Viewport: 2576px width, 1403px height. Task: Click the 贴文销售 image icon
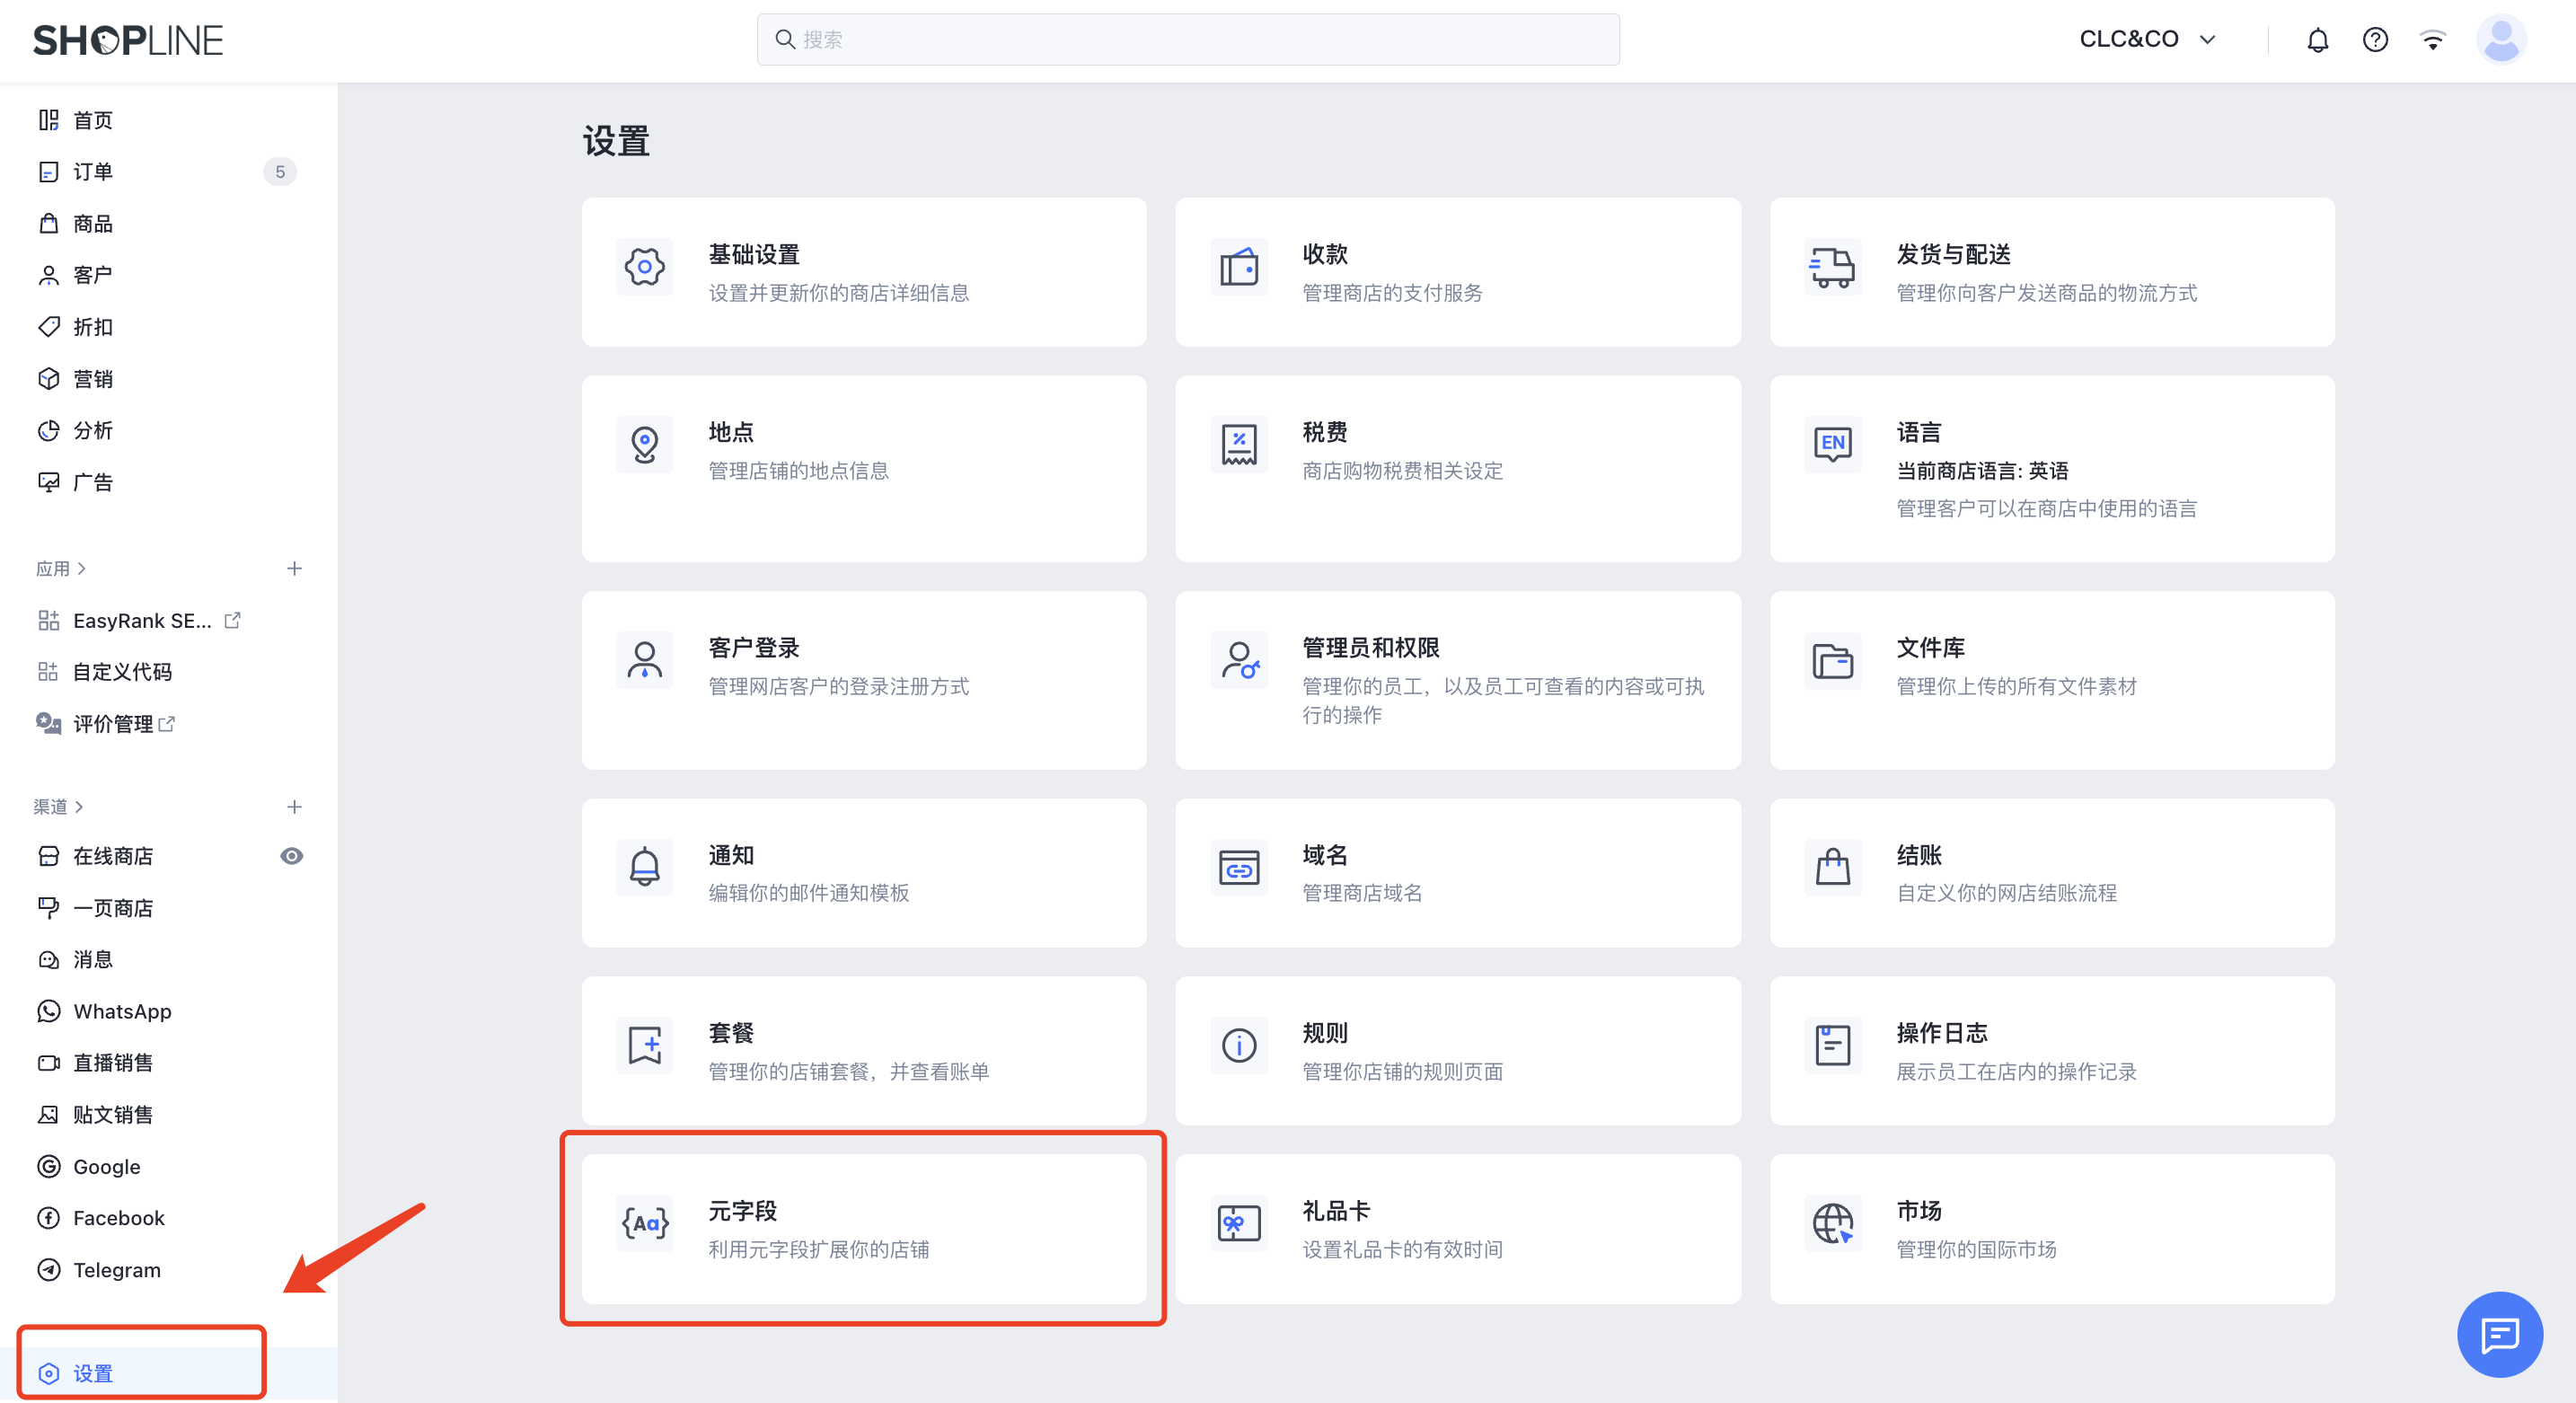(x=48, y=1115)
